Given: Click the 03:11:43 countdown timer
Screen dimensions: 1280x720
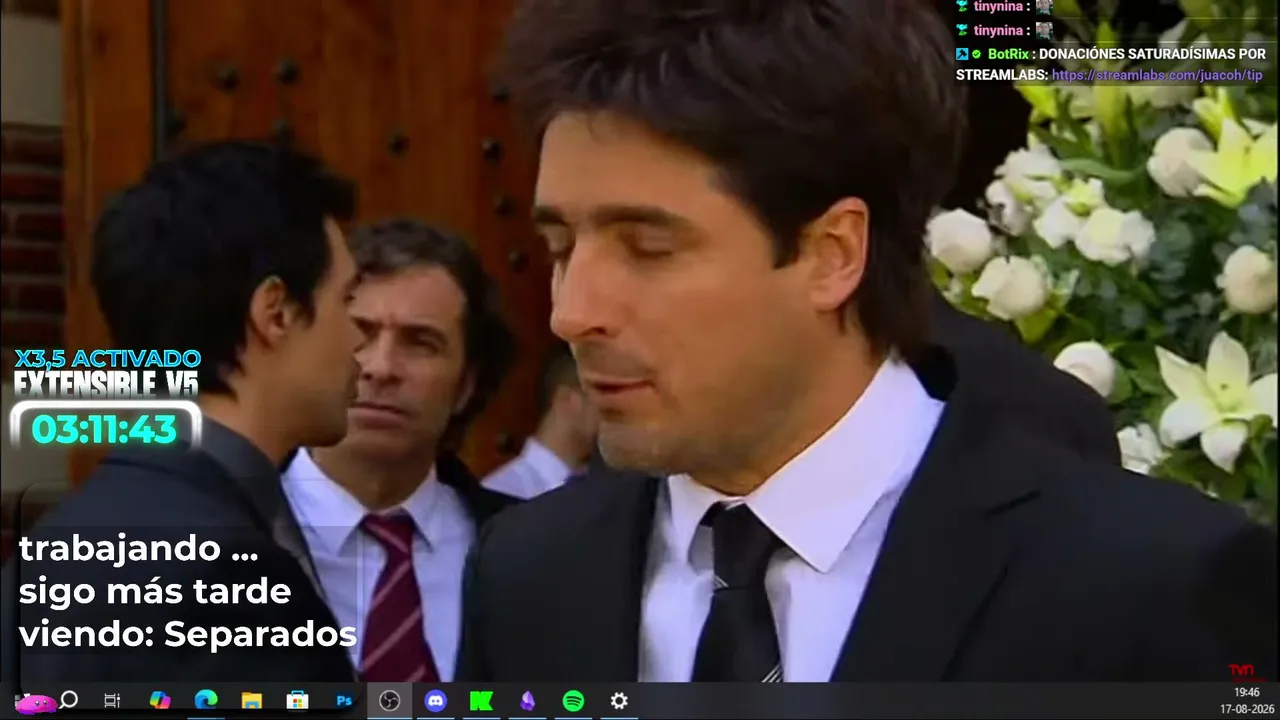Looking at the screenshot, I should 104,429.
